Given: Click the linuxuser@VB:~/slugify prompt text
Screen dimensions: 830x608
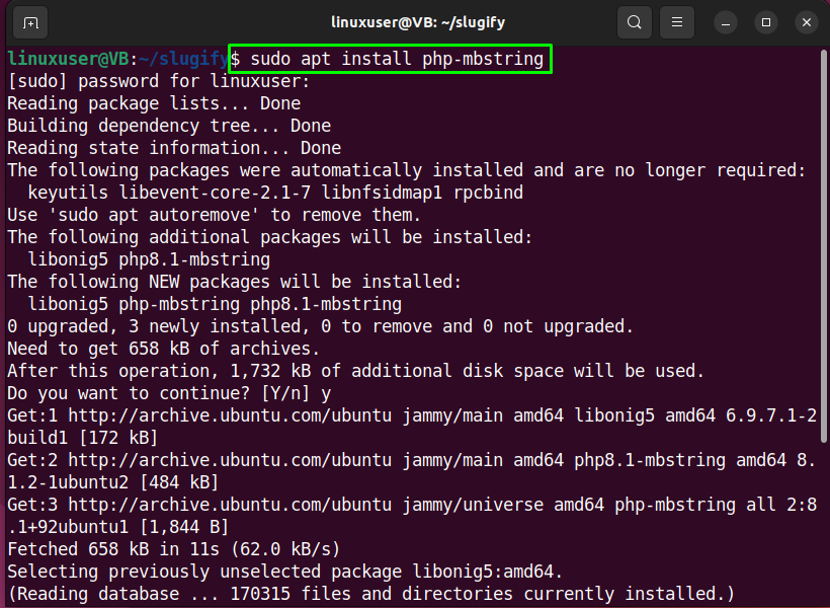Looking at the screenshot, I should point(112,58).
